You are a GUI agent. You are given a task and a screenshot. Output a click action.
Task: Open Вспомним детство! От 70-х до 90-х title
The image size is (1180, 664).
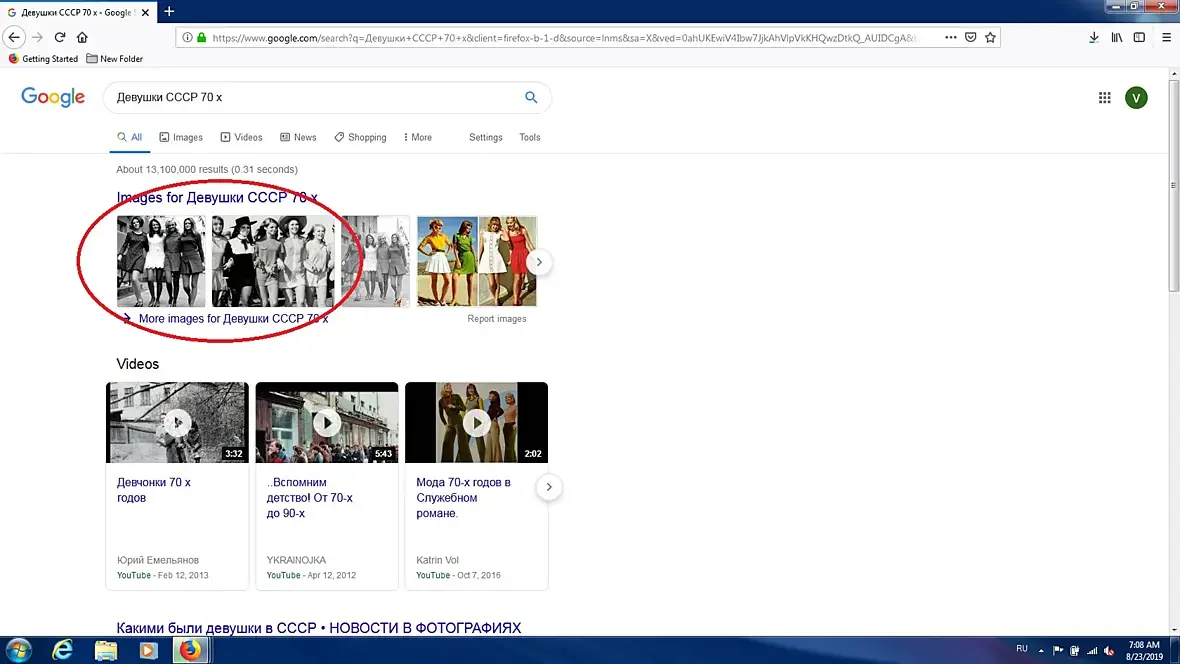[309, 498]
